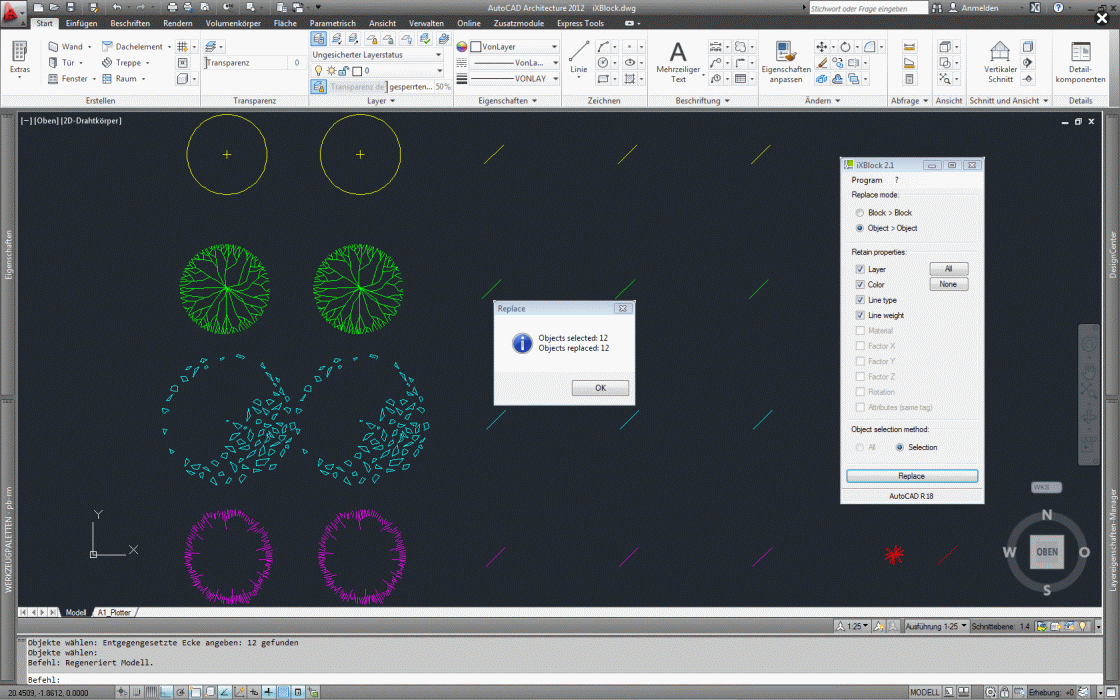The height and width of the screenshot is (700, 1120).
Task: Switch to the Rendern ribbon tab
Action: 178,24
